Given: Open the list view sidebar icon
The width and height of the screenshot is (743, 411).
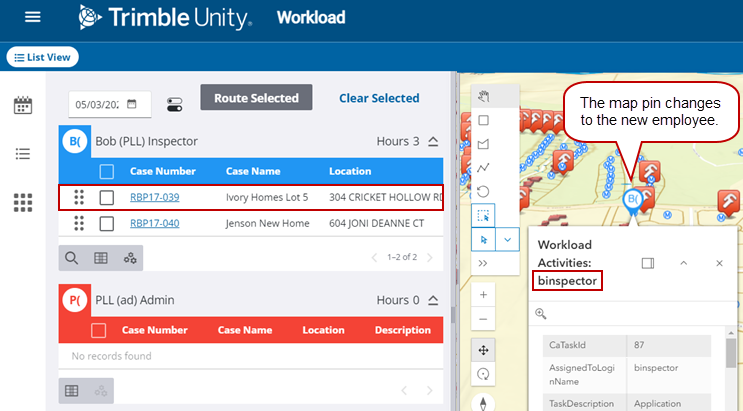Looking at the screenshot, I should (23, 154).
